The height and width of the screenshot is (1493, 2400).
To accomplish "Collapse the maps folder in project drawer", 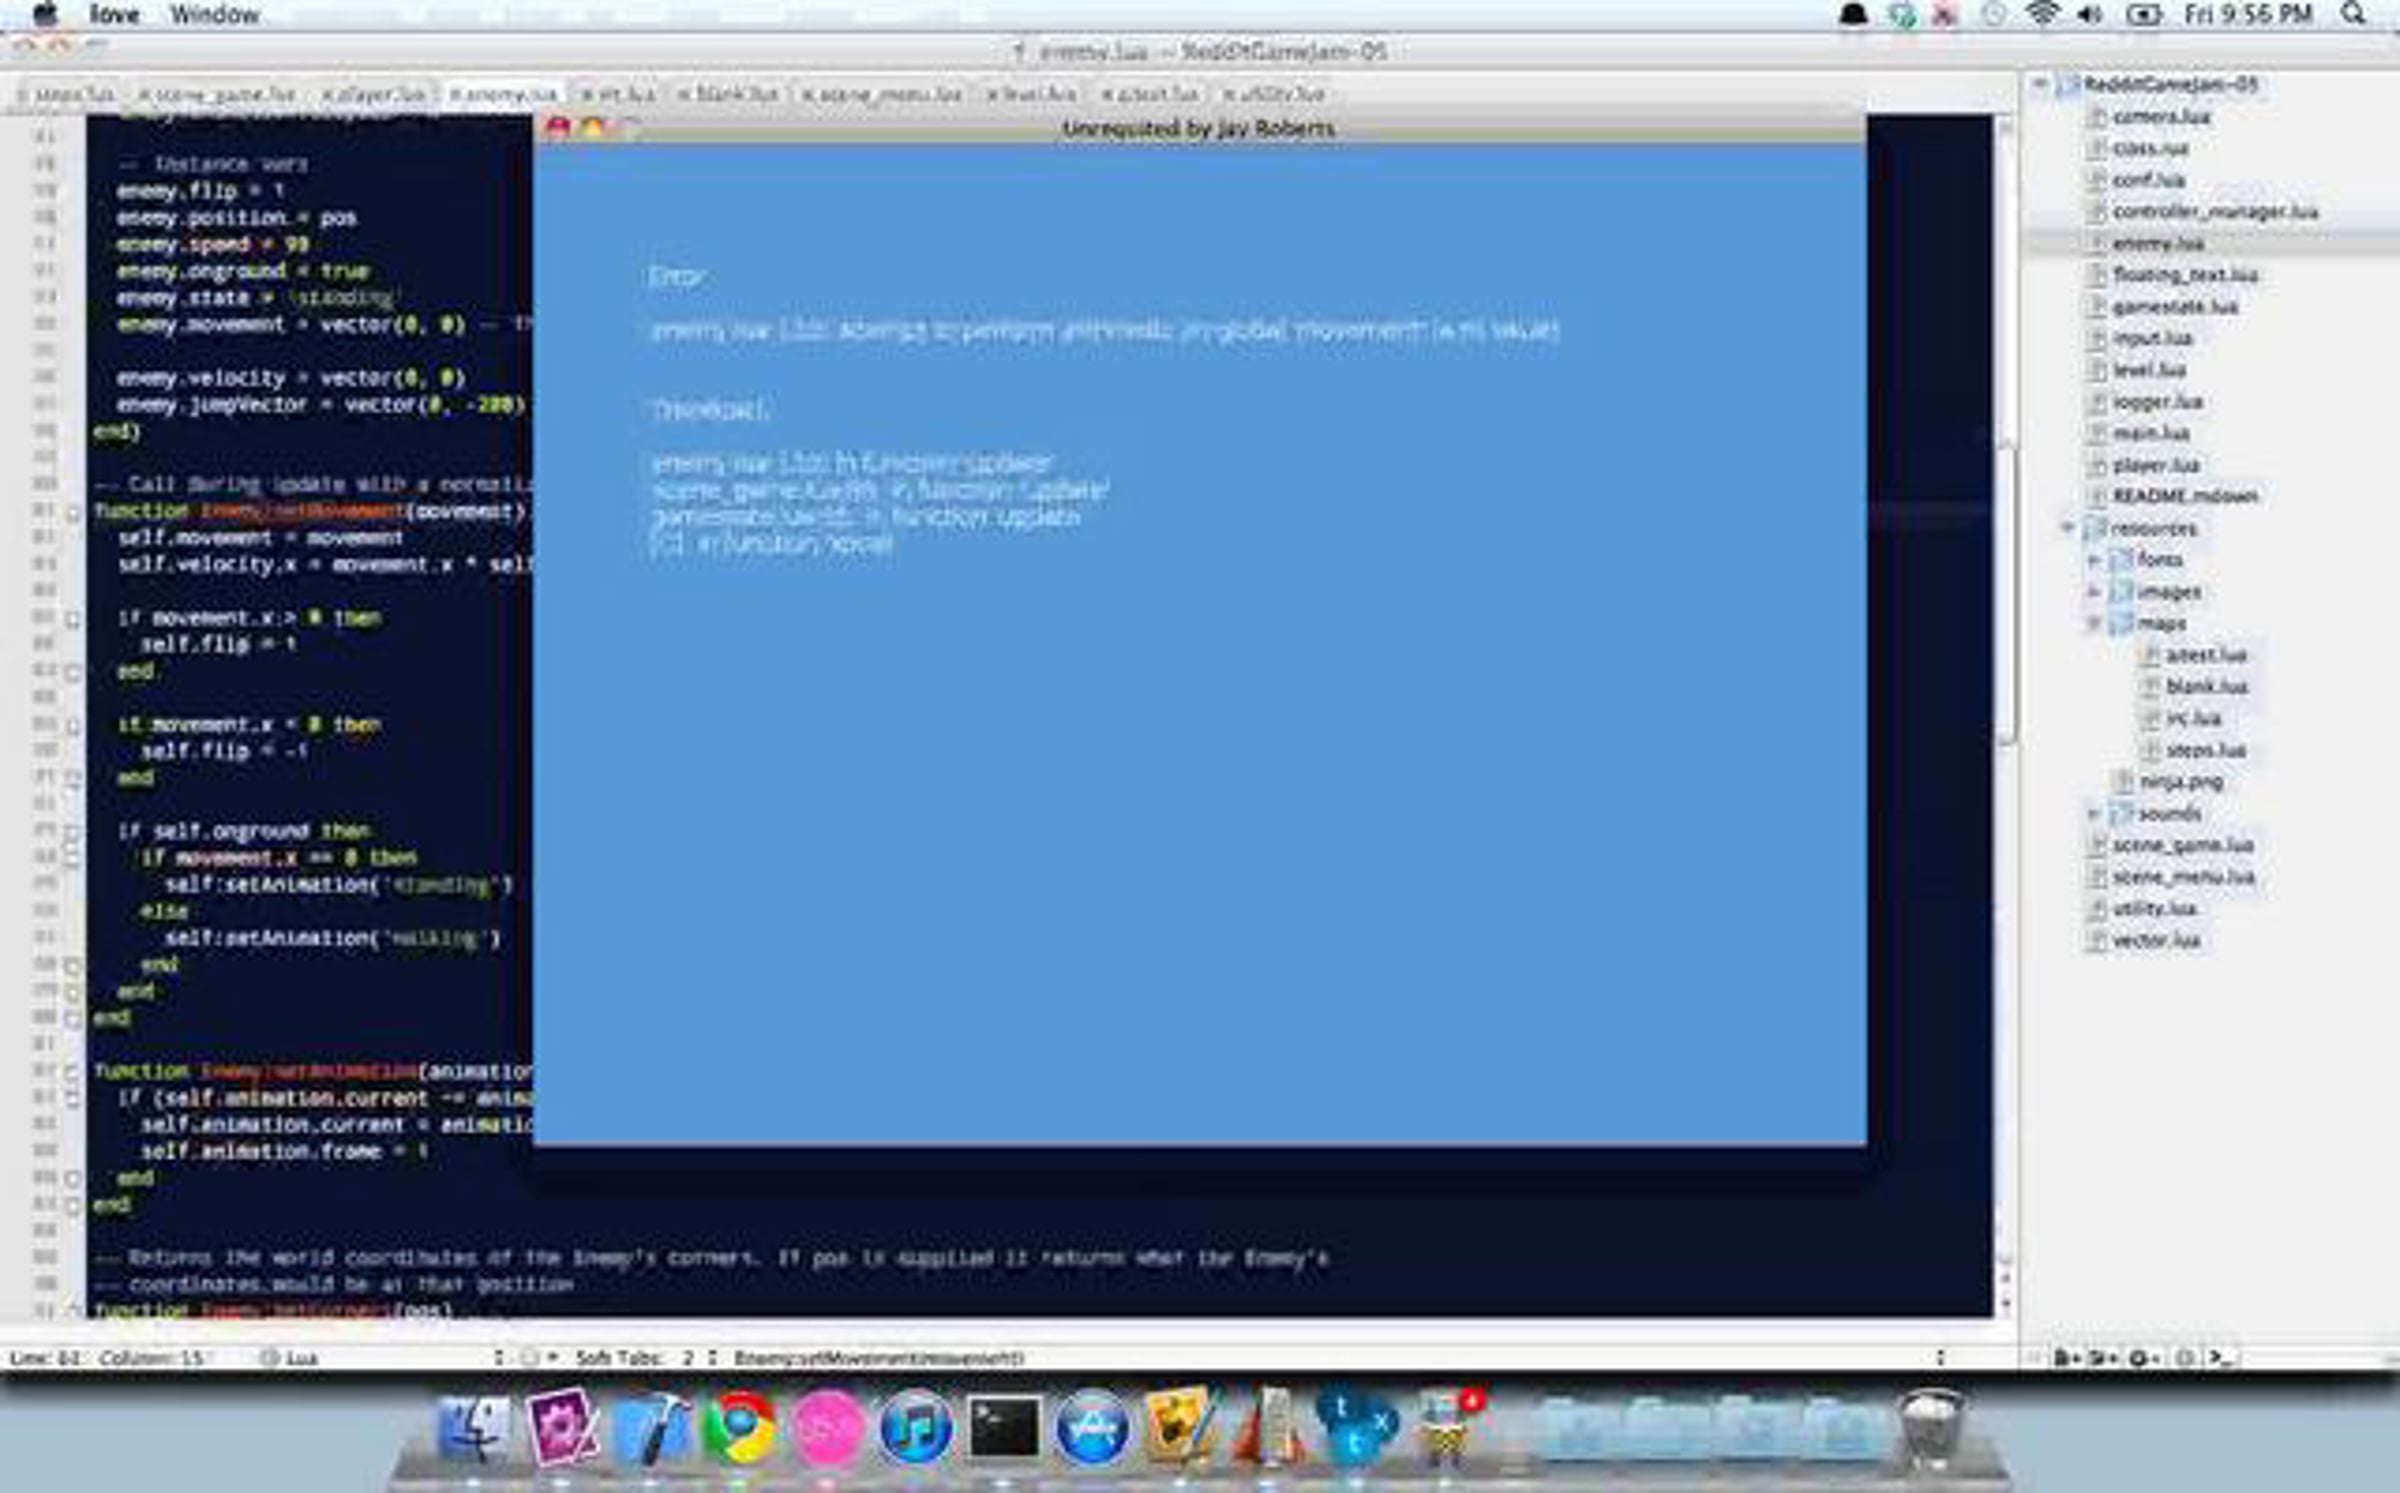I will [x=2094, y=623].
